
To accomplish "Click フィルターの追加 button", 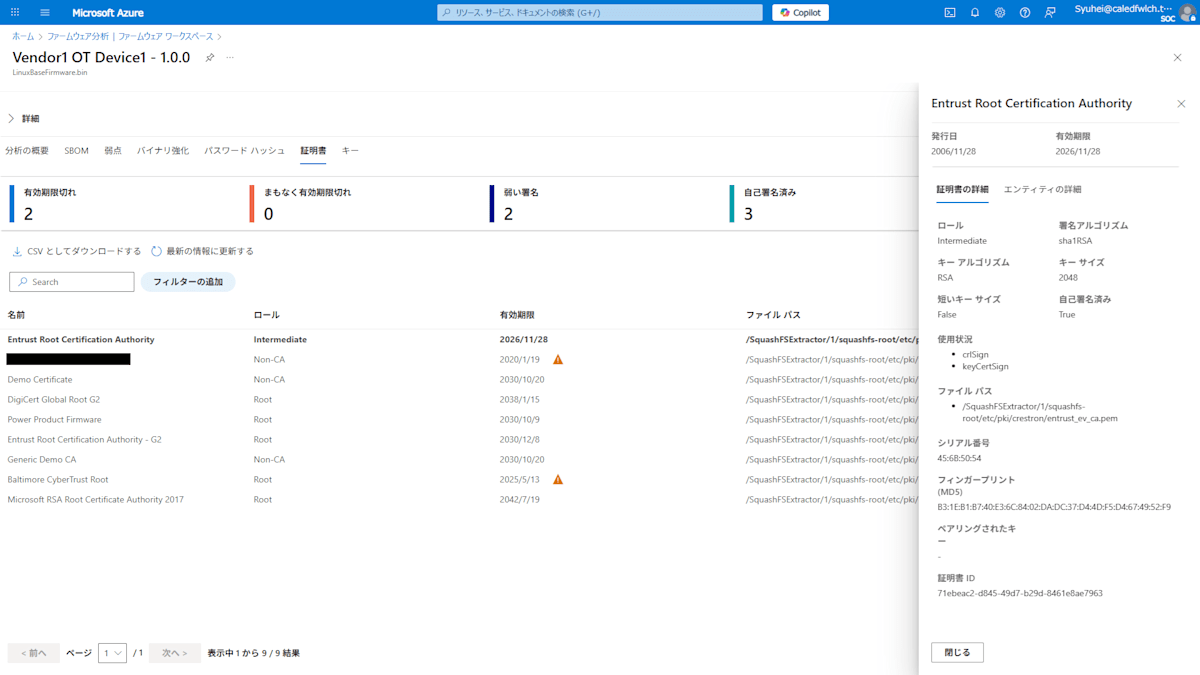I will coord(188,282).
